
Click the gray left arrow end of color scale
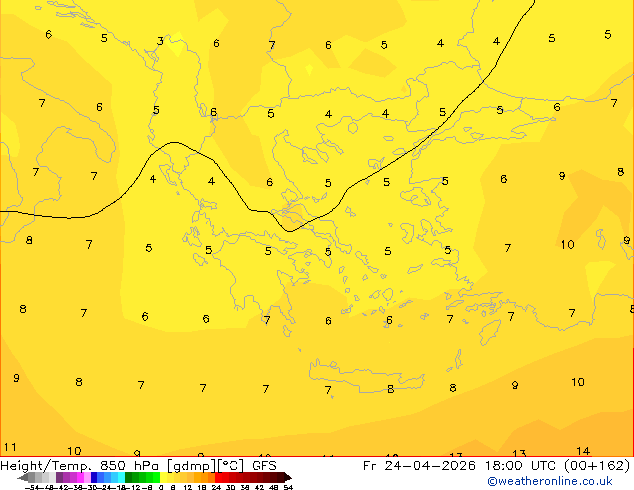click(x=22, y=477)
